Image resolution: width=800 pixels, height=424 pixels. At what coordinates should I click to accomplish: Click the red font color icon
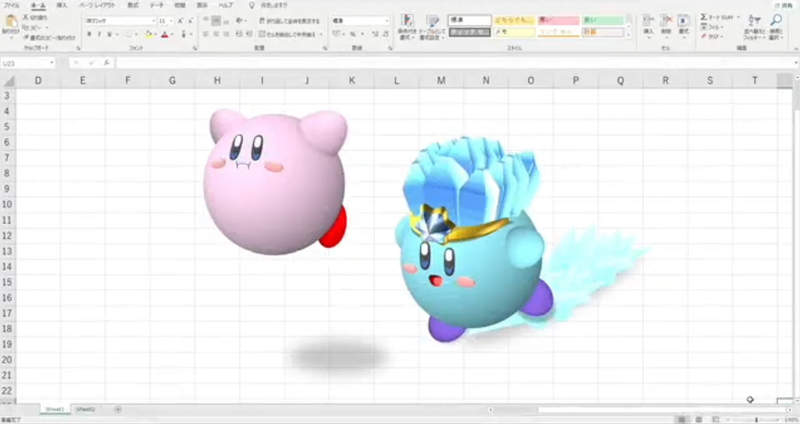[164, 34]
